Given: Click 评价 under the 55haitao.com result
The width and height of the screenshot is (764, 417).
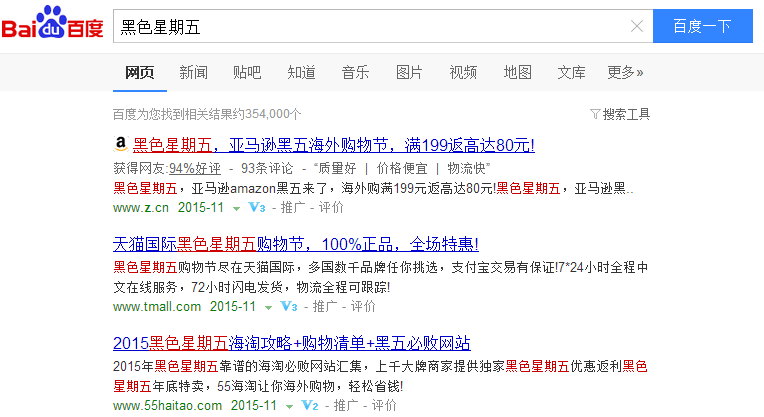Looking at the screenshot, I should click(x=384, y=405).
